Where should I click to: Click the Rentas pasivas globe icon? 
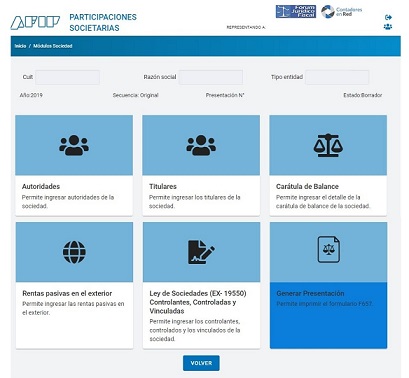tap(74, 252)
